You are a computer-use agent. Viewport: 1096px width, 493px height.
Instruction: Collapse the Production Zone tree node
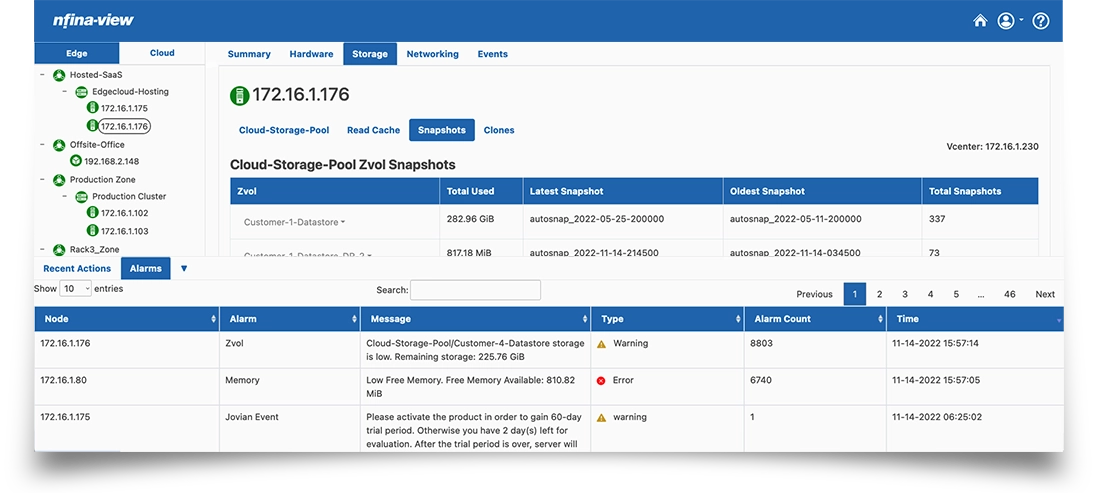click(x=41, y=180)
